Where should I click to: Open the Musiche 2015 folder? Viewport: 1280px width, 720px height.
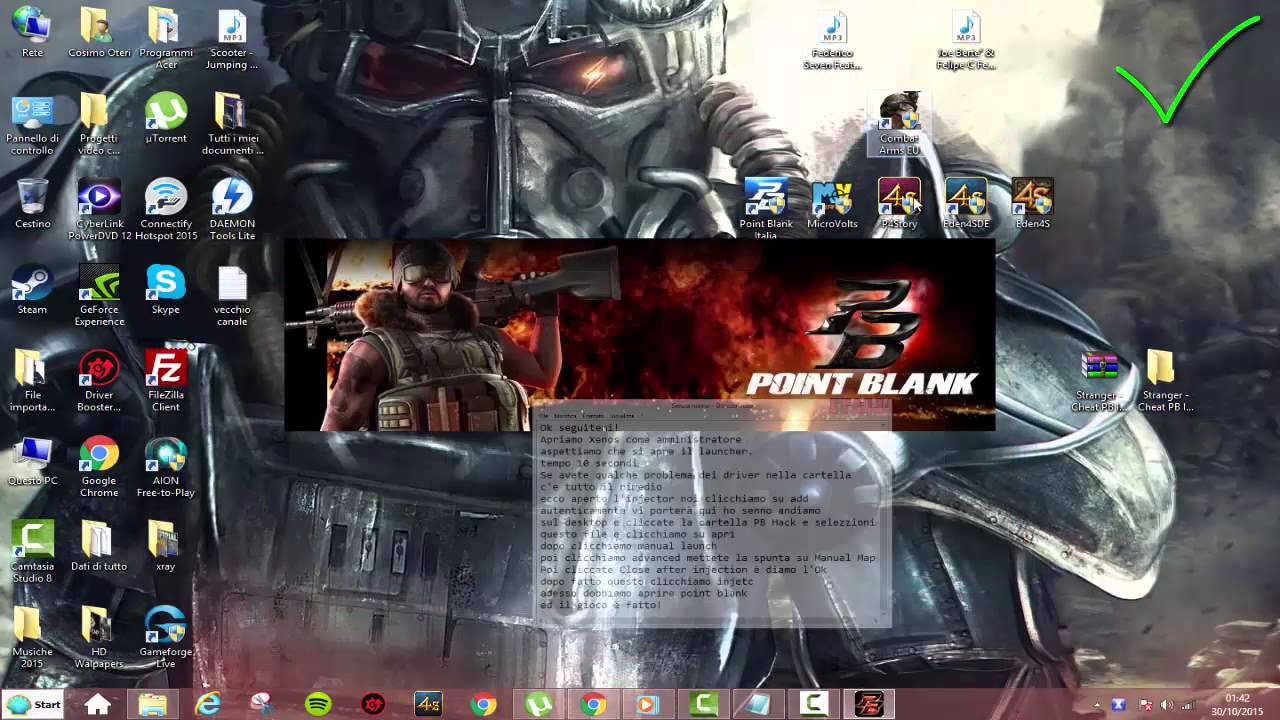pos(32,637)
